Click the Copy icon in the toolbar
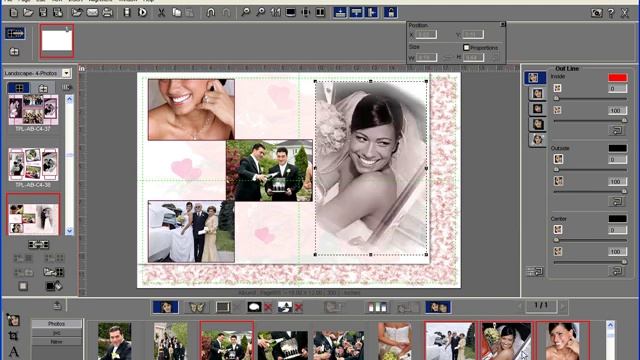This screenshot has width=640, height=360. (x=176, y=13)
